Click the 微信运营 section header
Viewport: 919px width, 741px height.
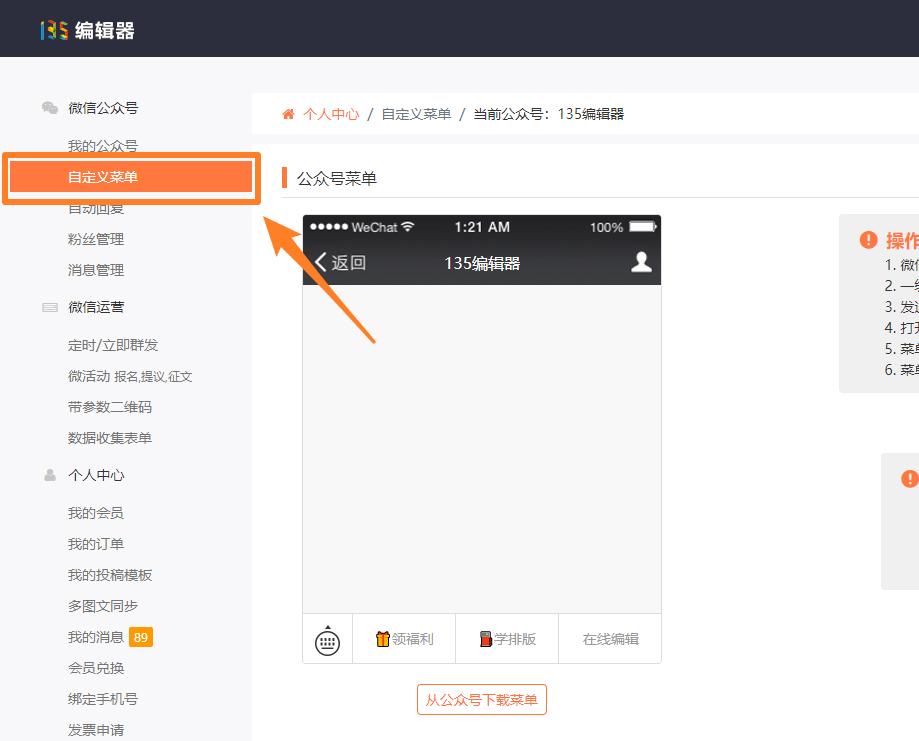96,307
